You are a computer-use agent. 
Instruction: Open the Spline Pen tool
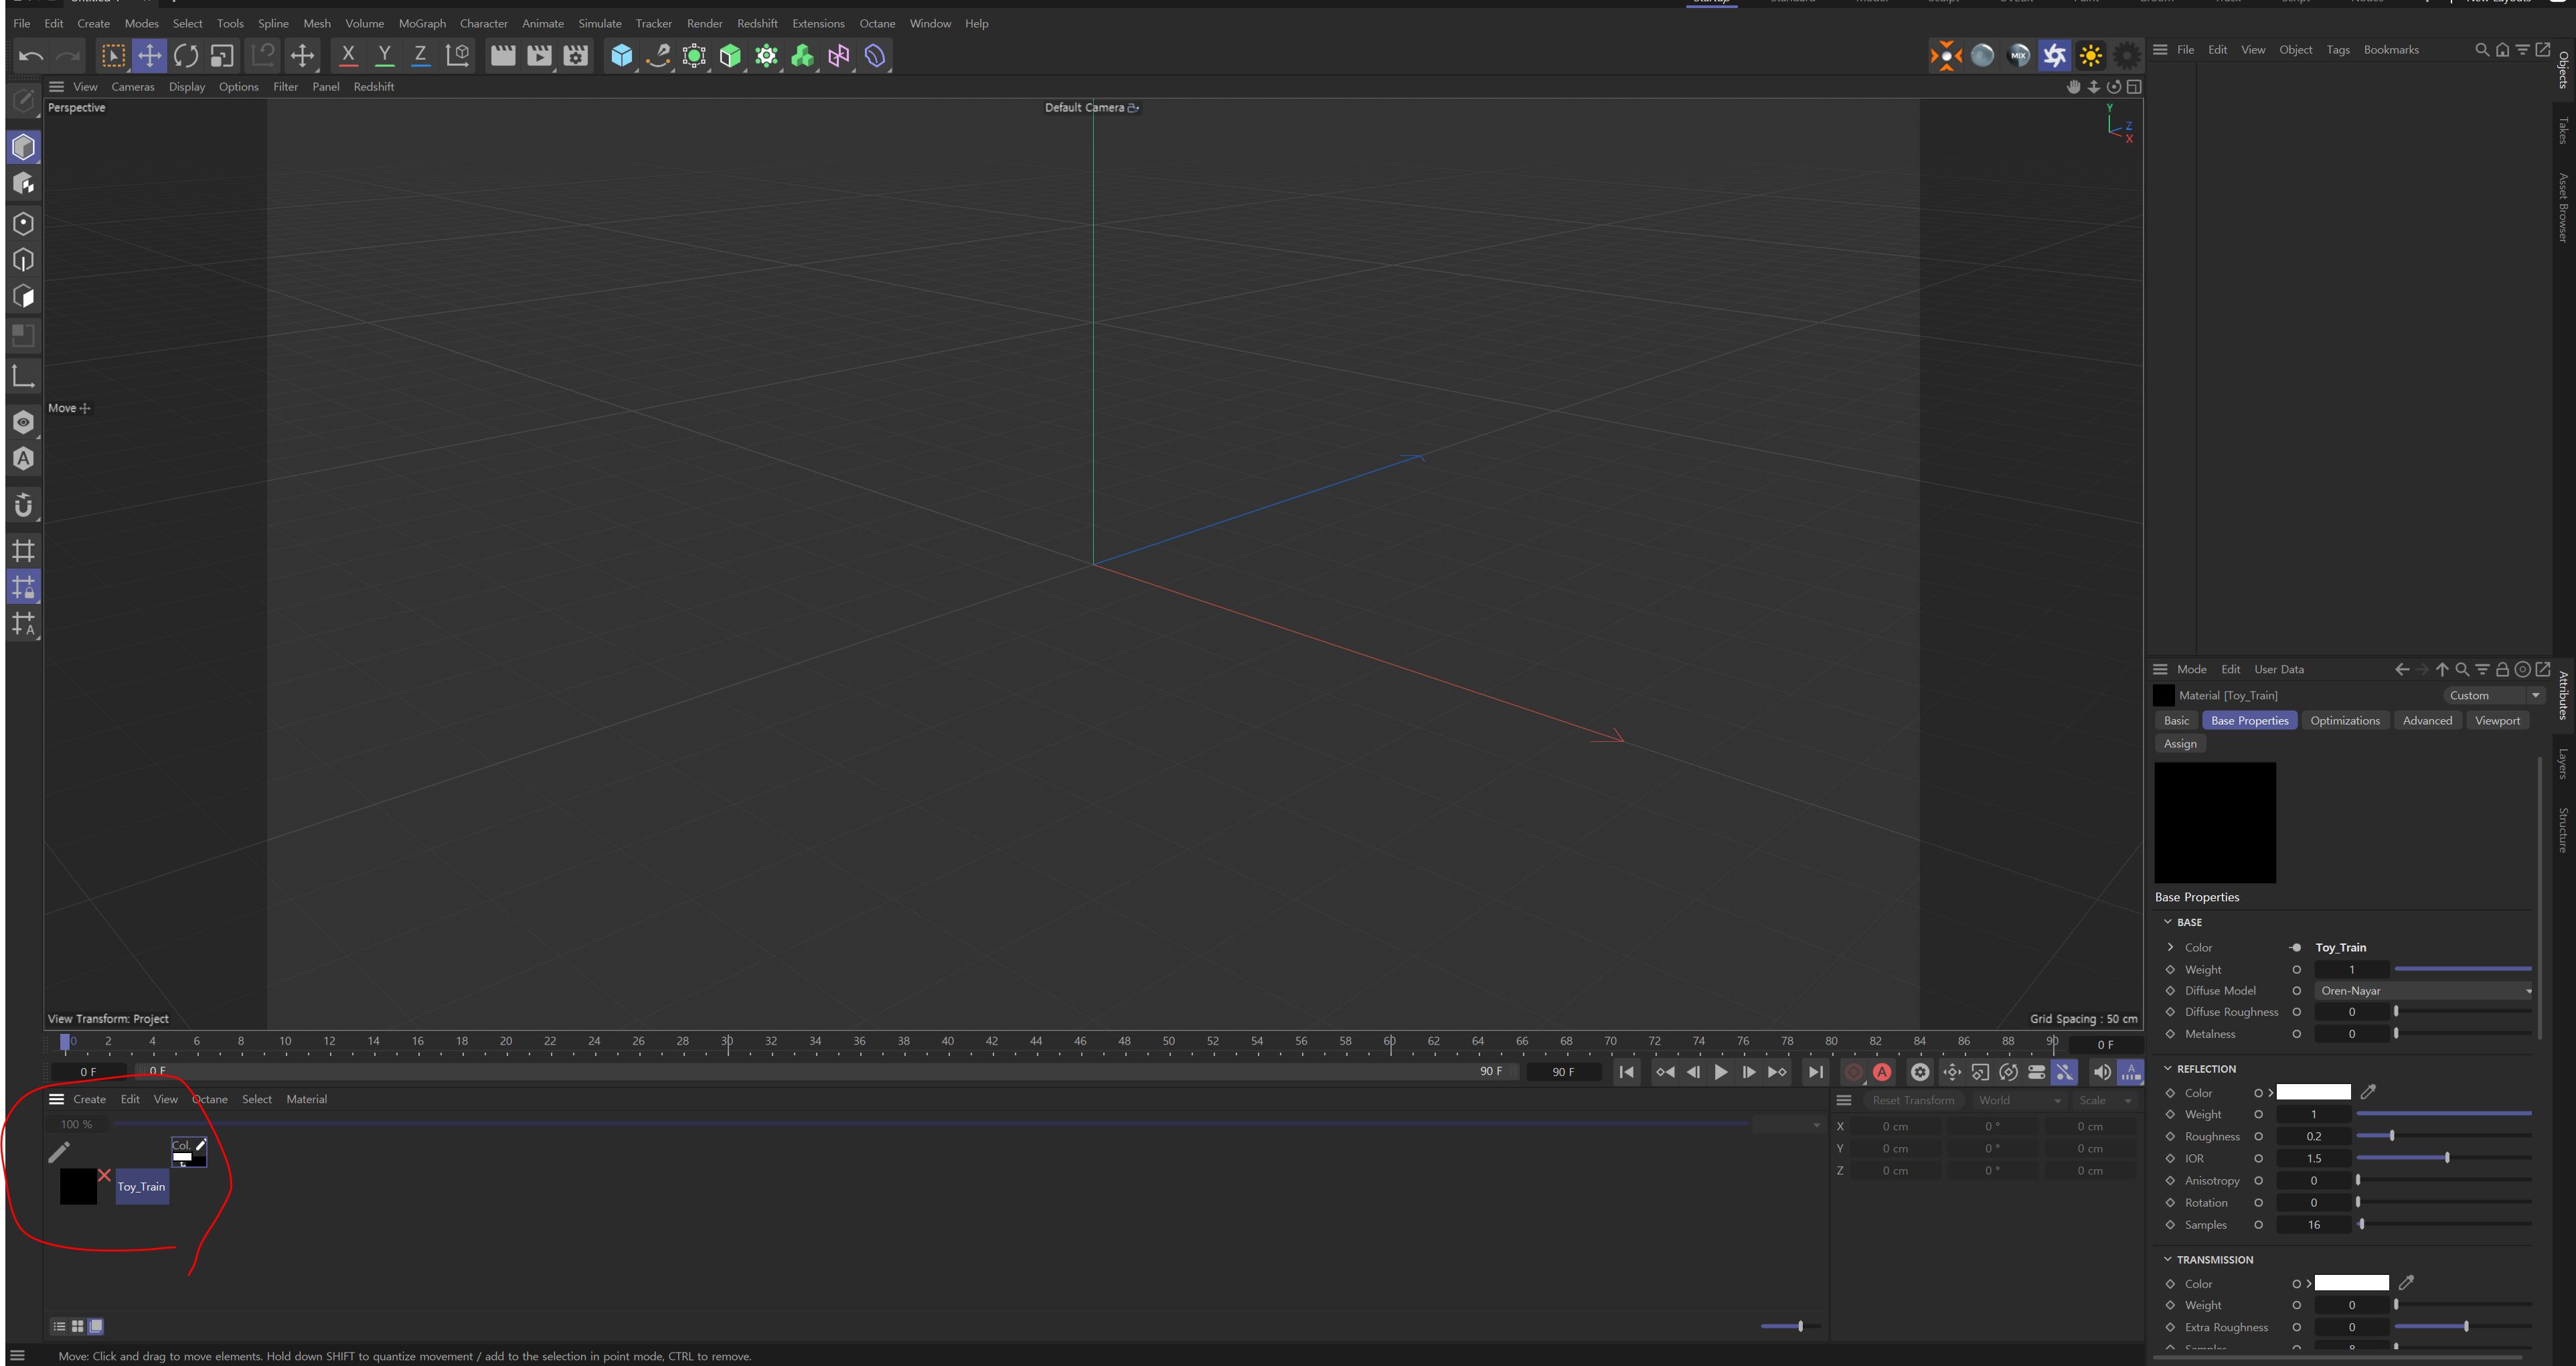(658, 56)
